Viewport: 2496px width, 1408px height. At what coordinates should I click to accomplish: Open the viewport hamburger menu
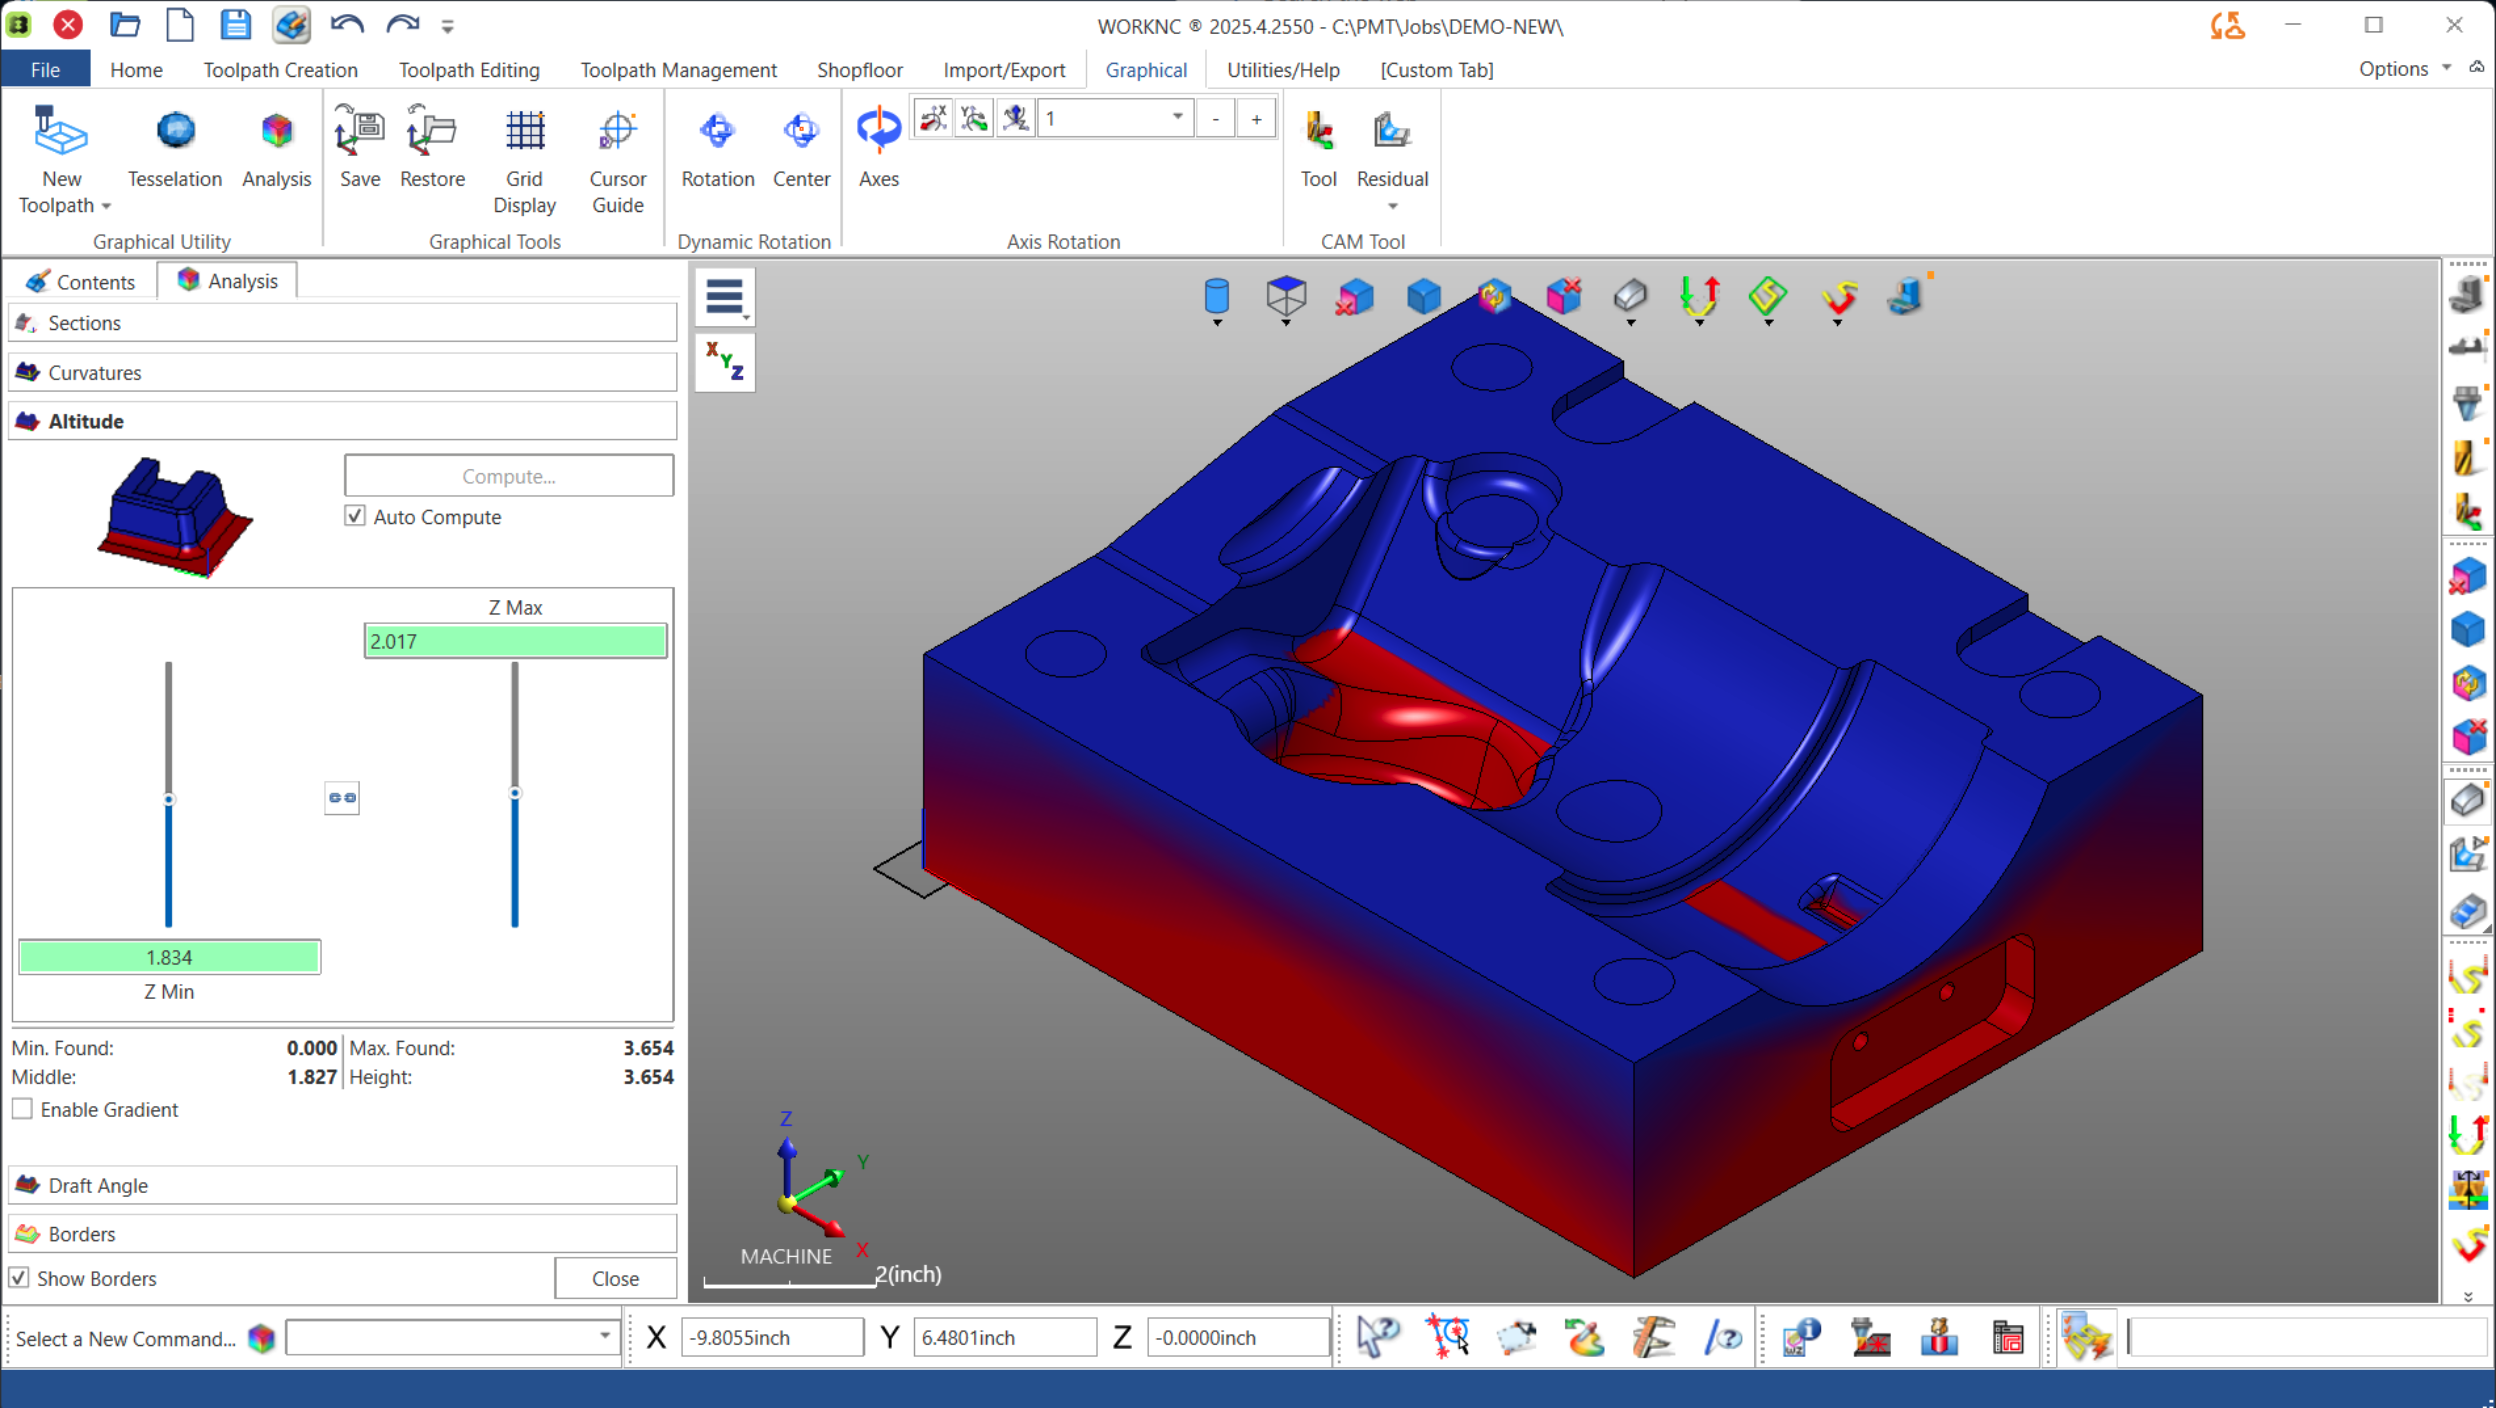[x=725, y=297]
